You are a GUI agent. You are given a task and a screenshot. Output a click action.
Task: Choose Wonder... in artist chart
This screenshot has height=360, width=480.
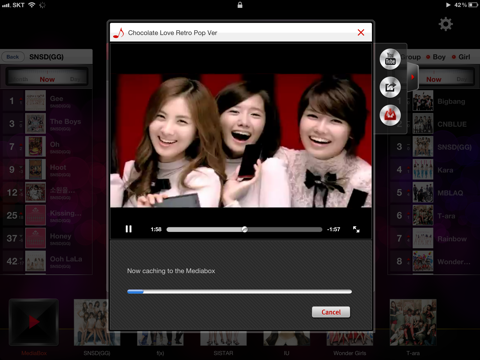click(x=433, y=261)
